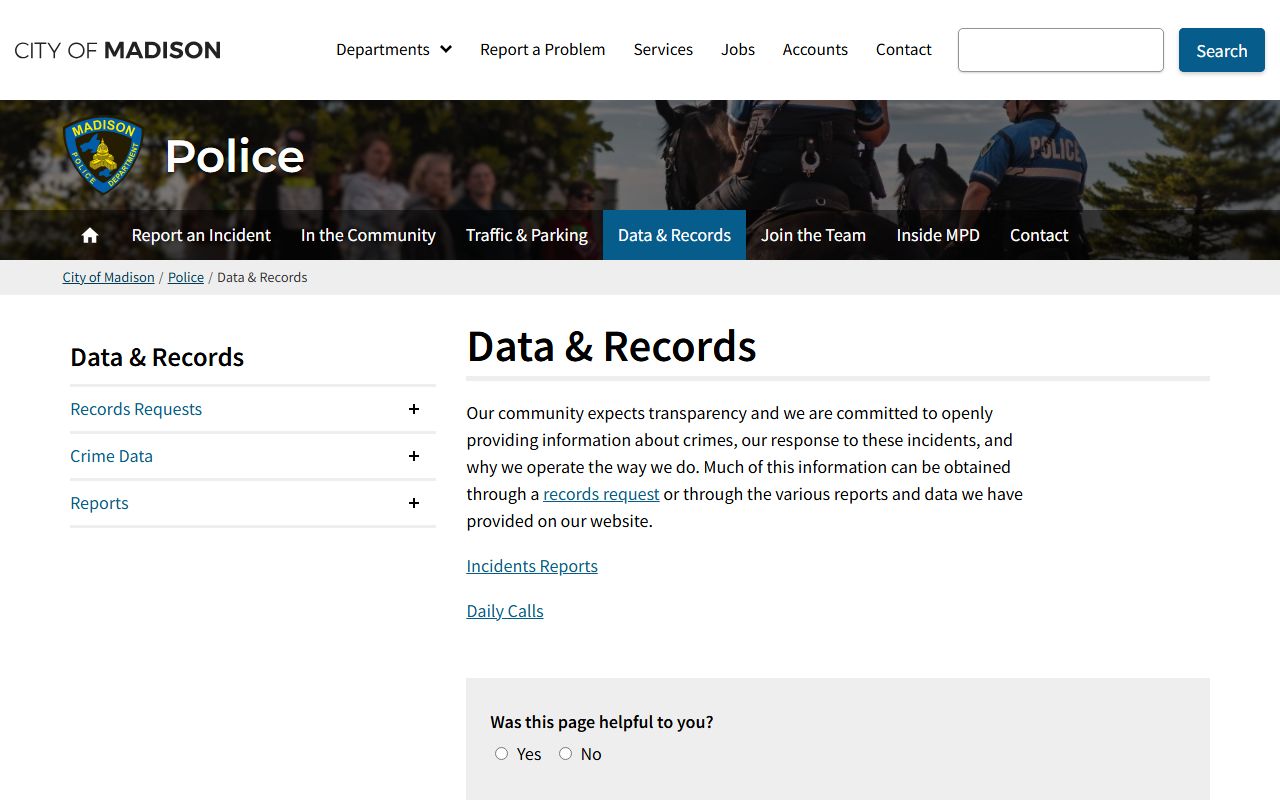This screenshot has width=1280, height=800.
Task: Follow the records request inline link
Action: (601, 494)
